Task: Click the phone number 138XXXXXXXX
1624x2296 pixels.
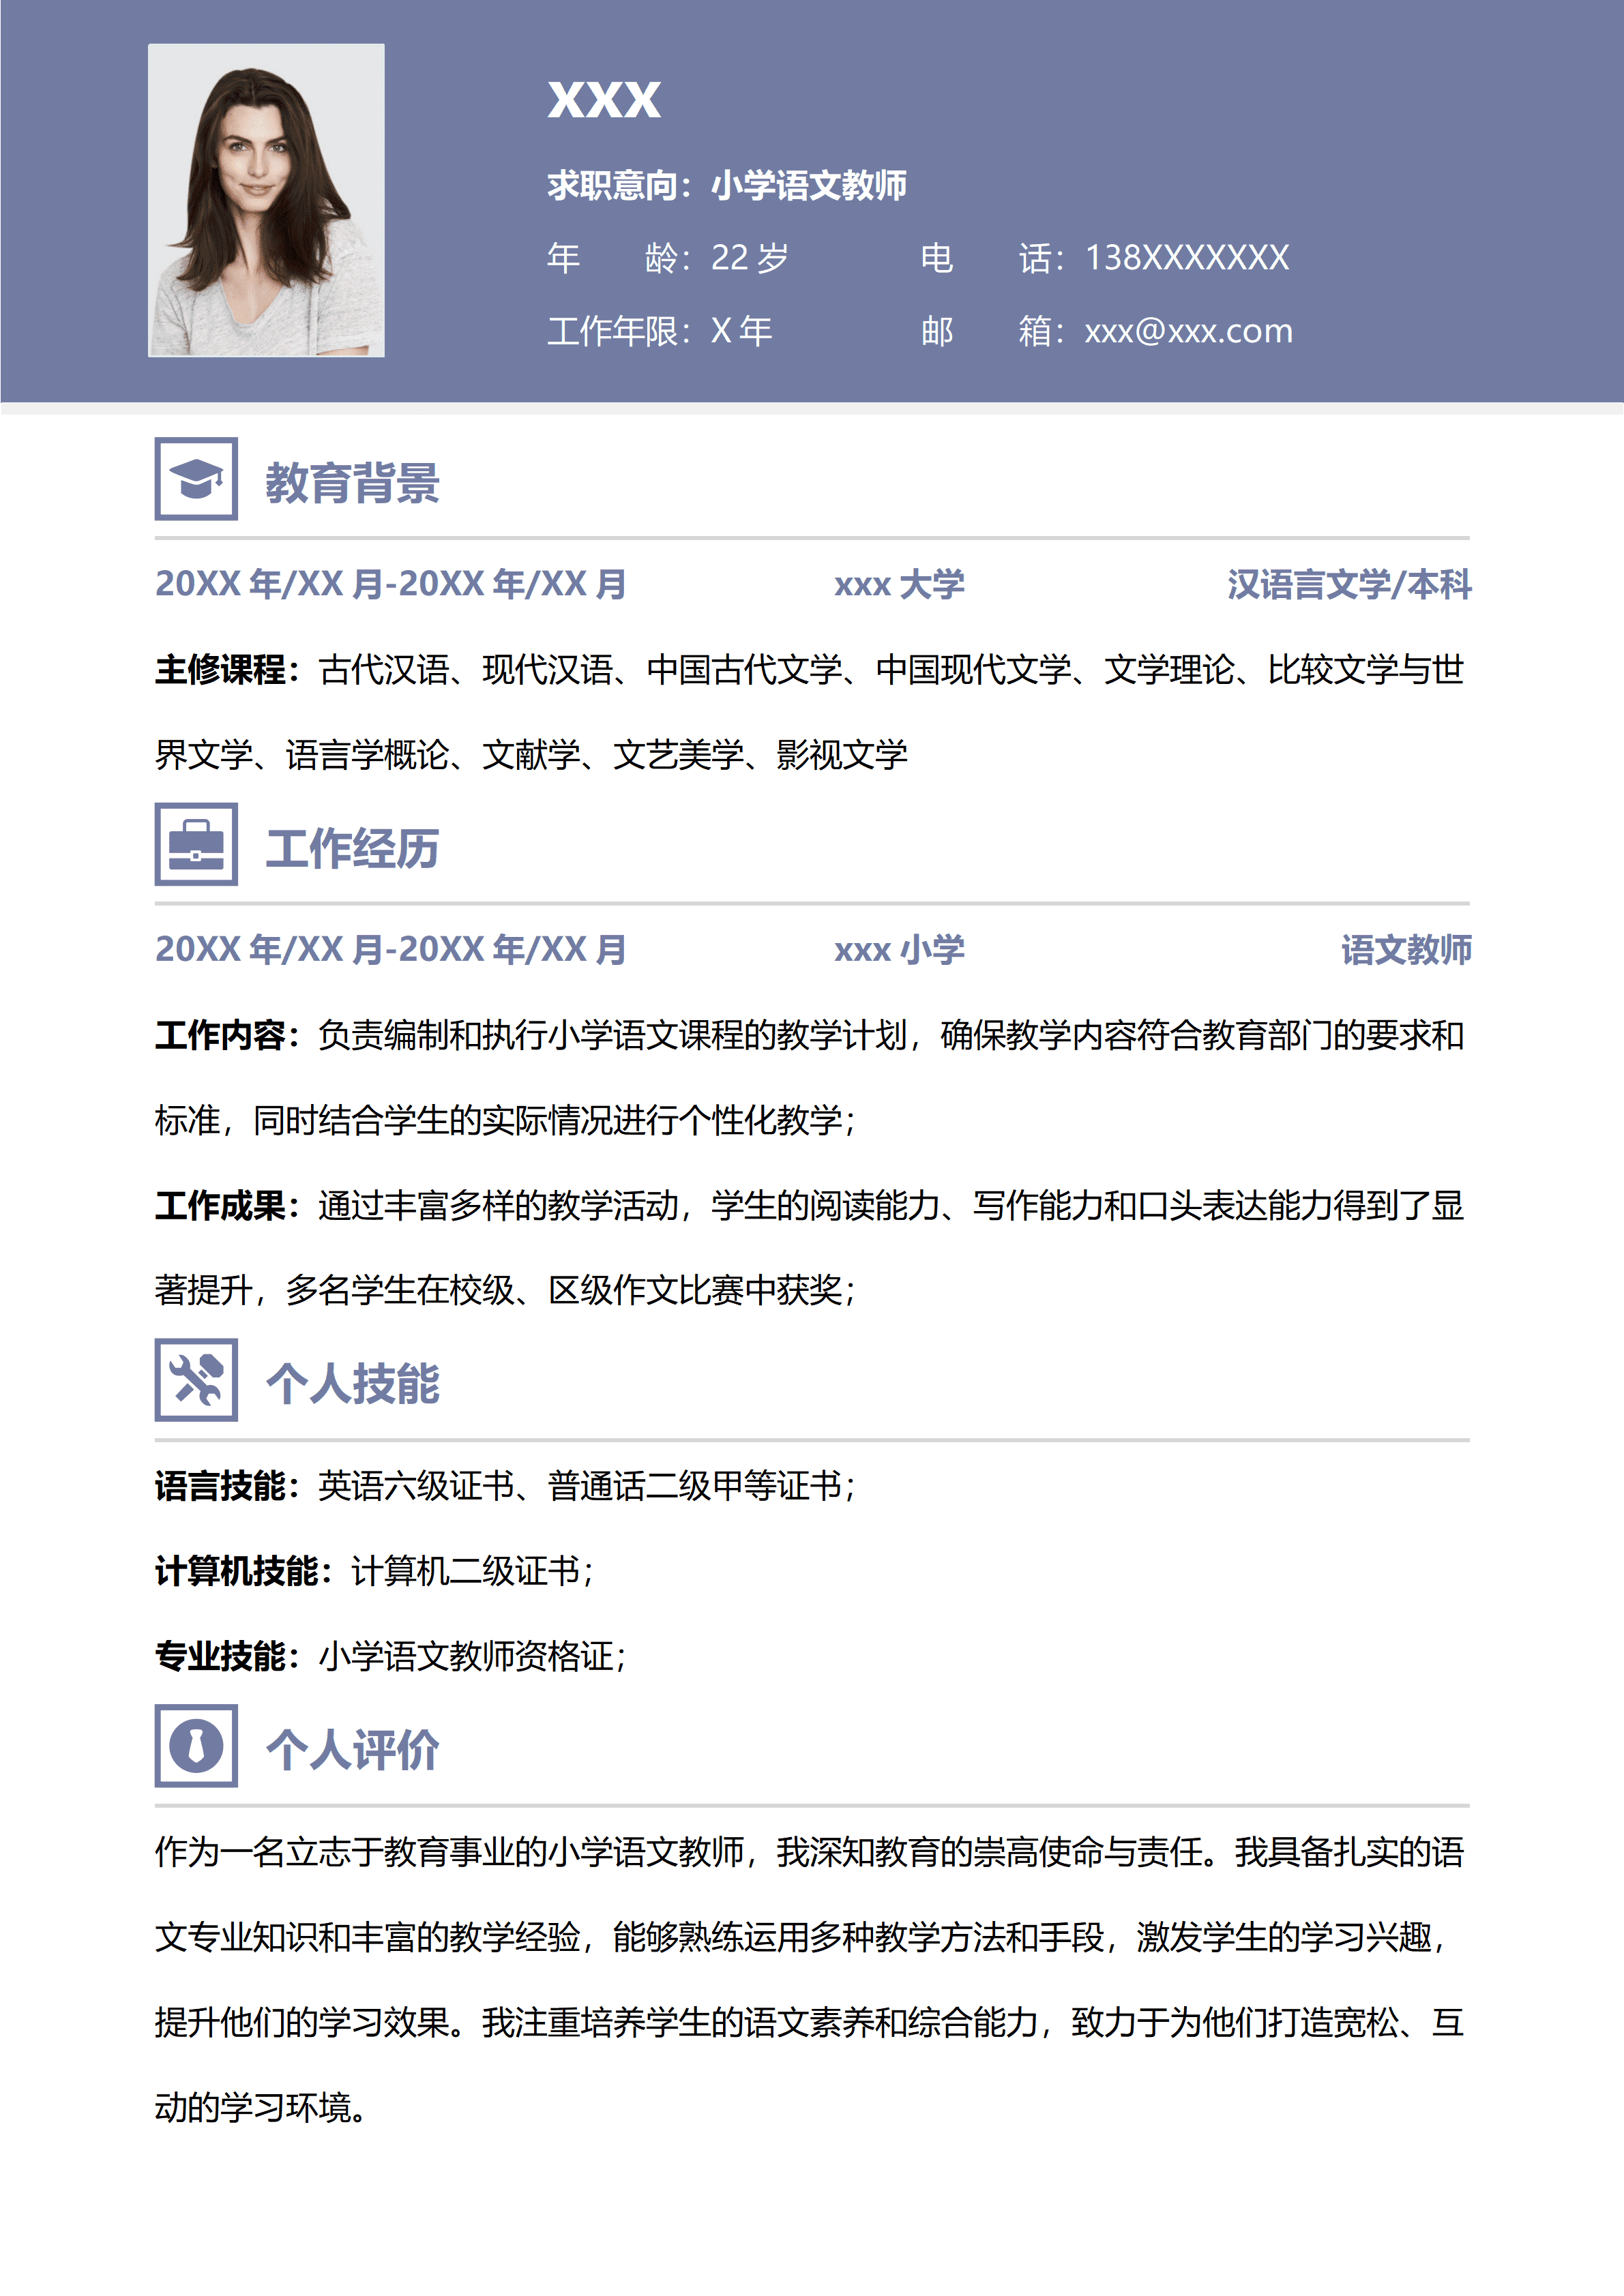Action: point(1186,259)
